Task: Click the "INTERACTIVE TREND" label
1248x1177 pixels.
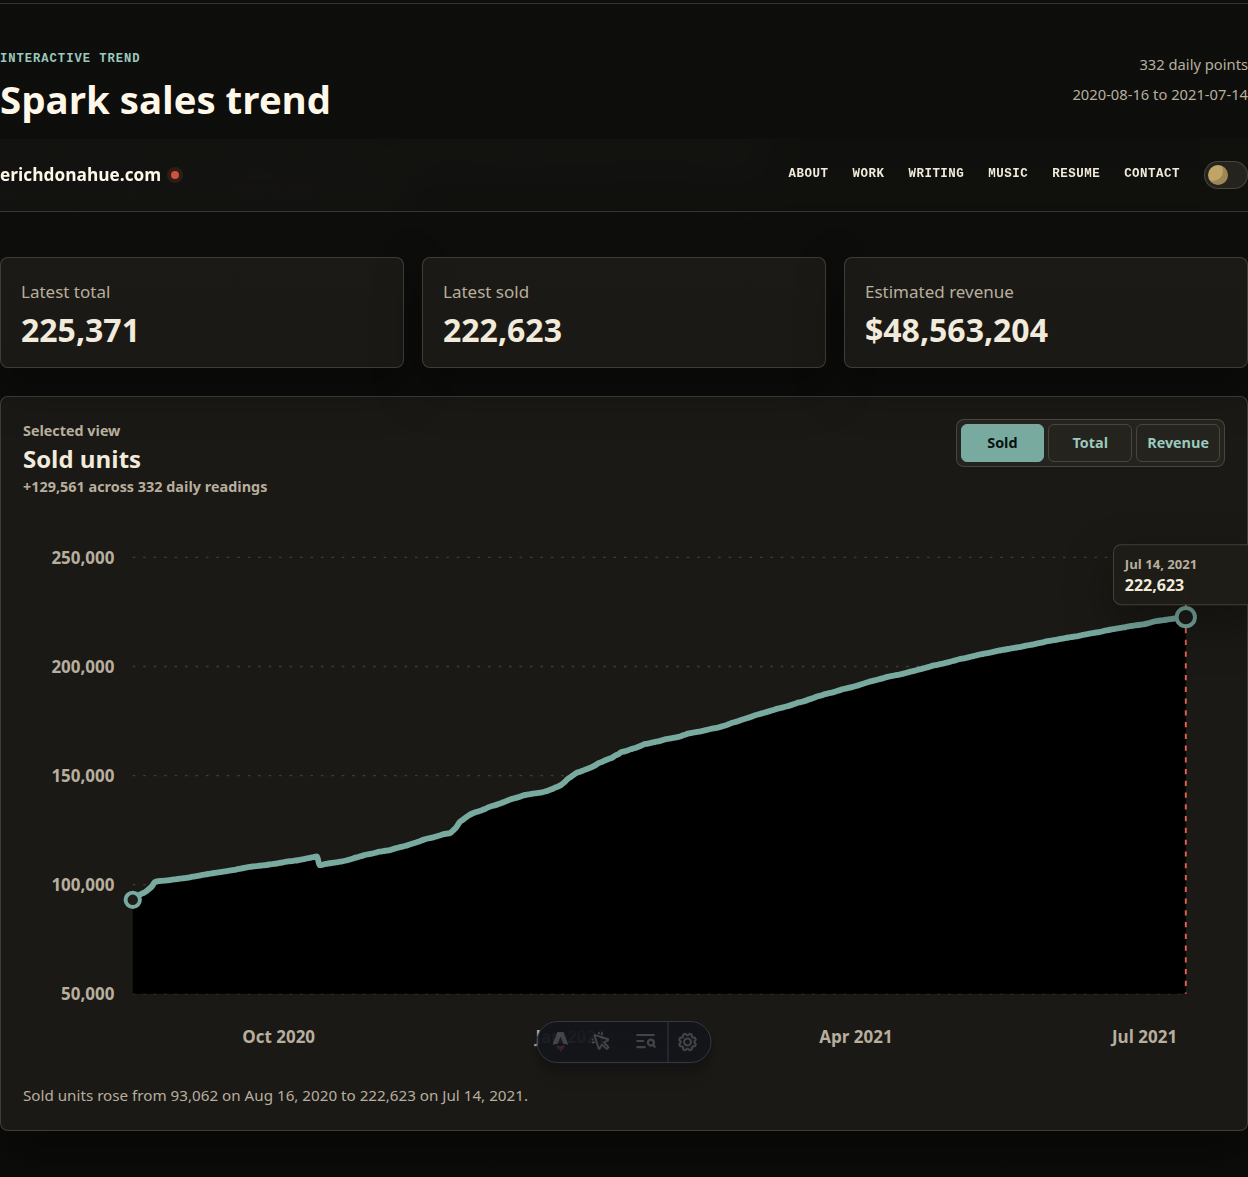Action: click(70, 58)
